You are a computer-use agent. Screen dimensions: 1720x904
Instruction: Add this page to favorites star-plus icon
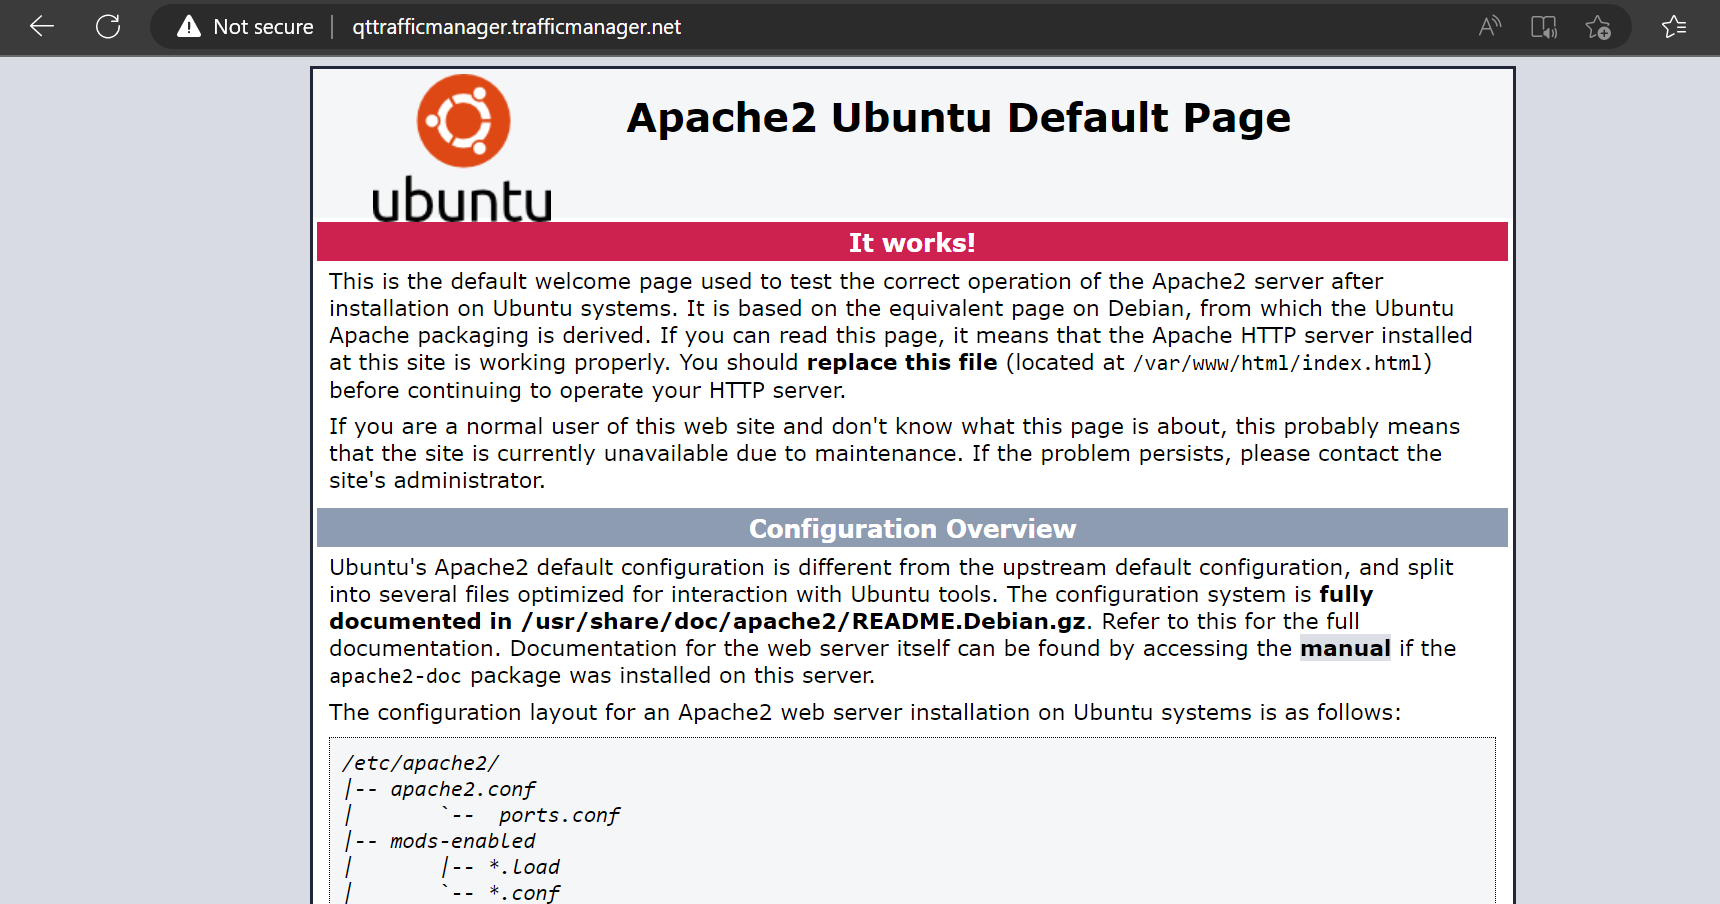click(x=1598, y=27)
